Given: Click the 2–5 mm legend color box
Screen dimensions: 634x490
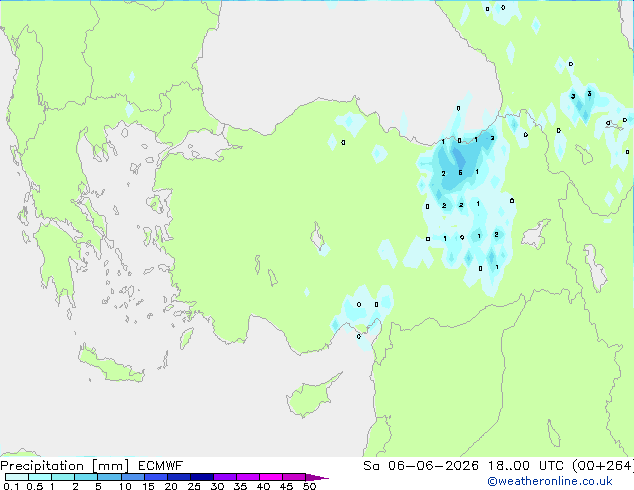Looking at the screenshot, I should pos(86,477).
